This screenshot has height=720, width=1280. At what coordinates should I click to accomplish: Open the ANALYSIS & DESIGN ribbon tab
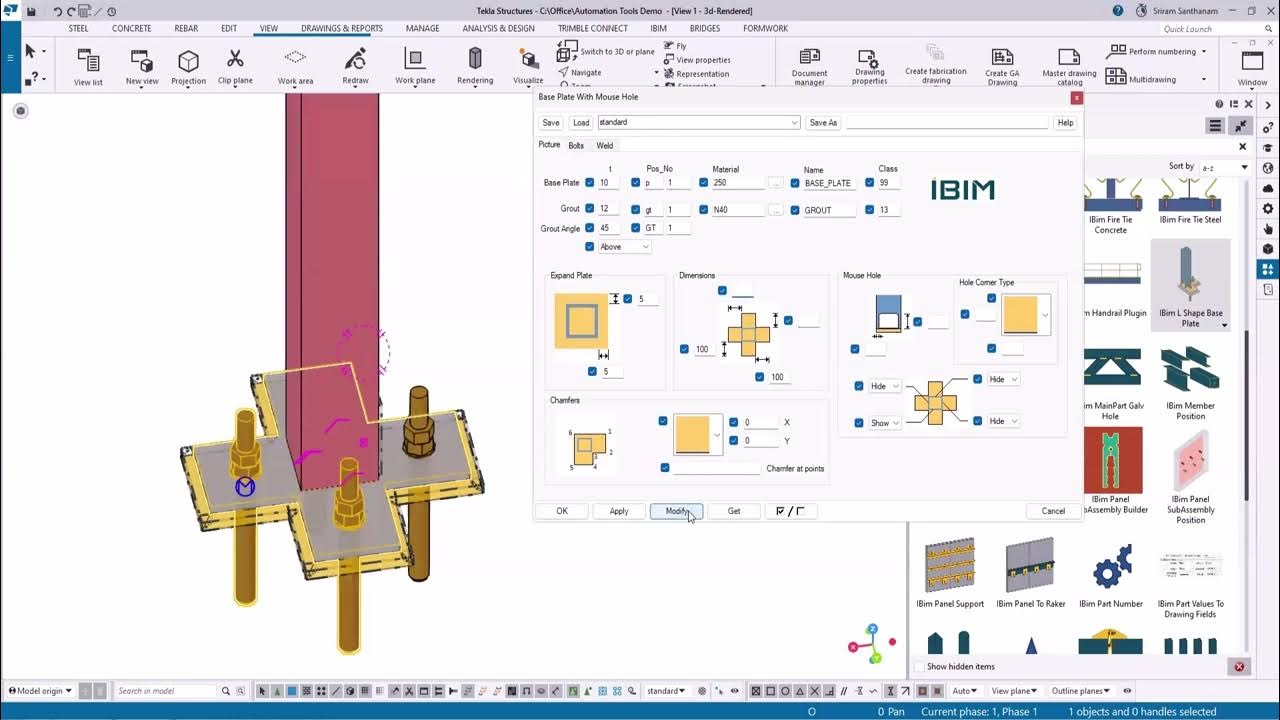click(498, 28)
